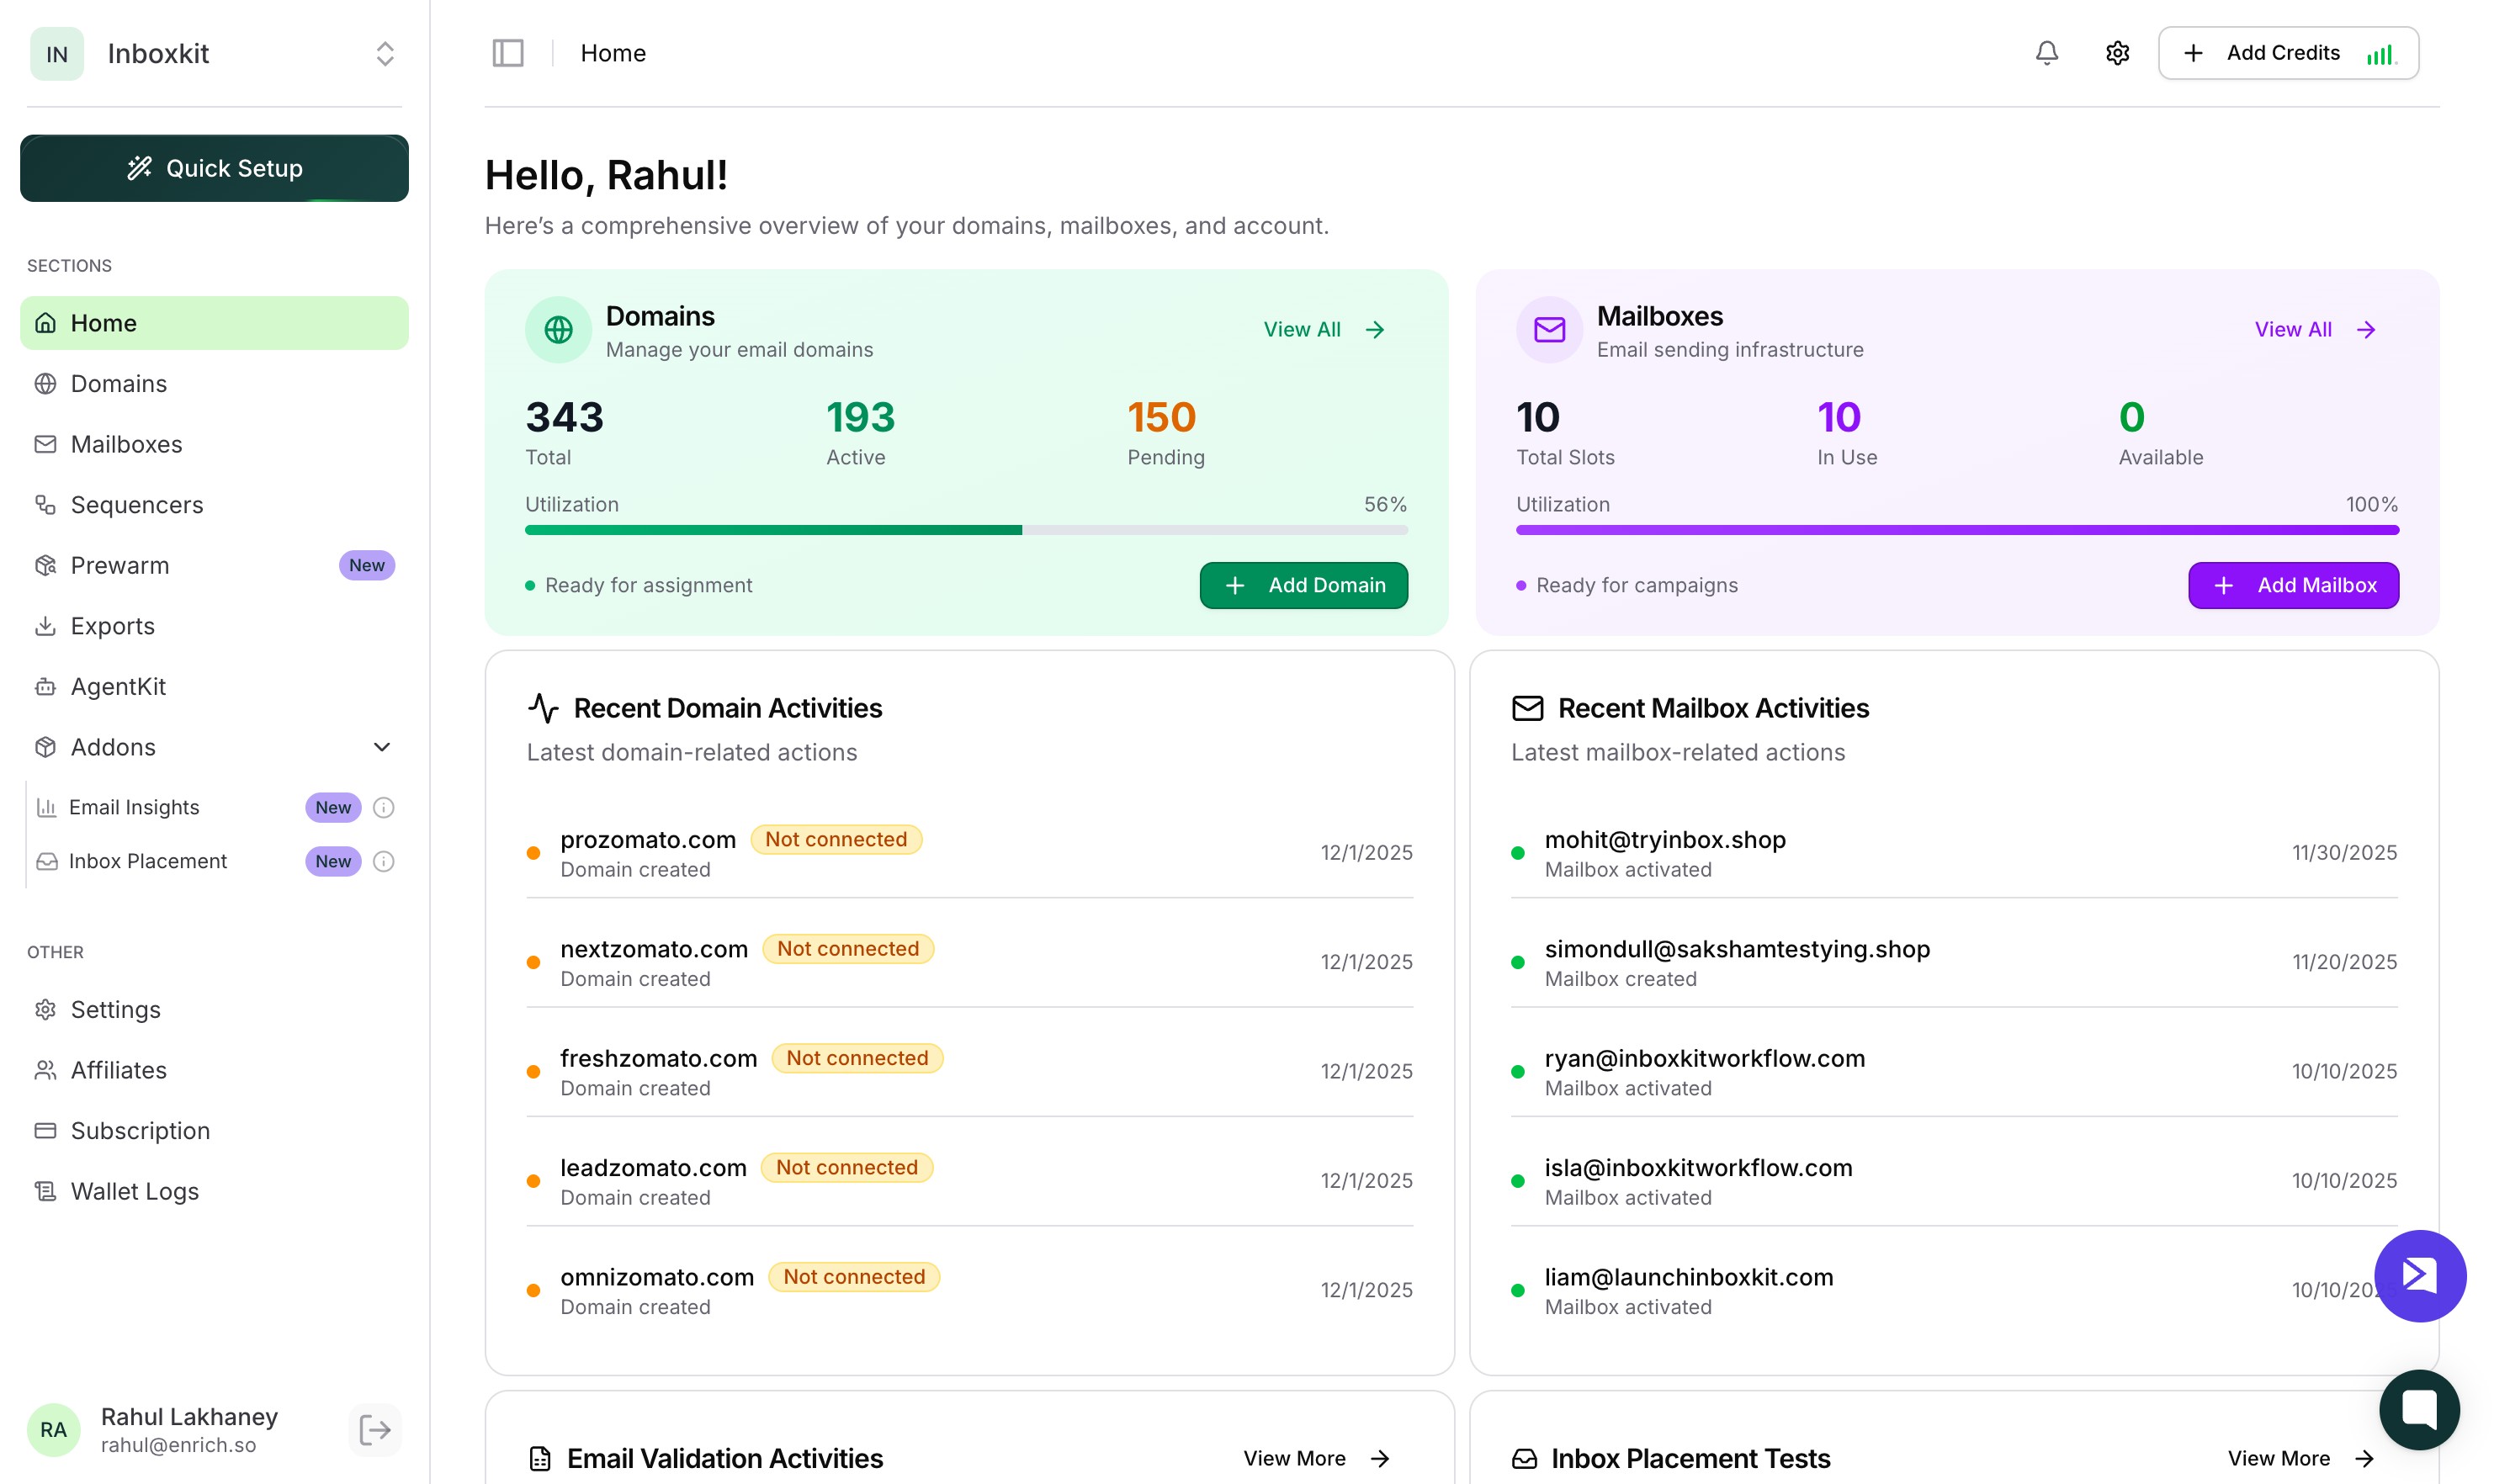
Task: Collapse the Addons section chevron
Action: point(381,747)
